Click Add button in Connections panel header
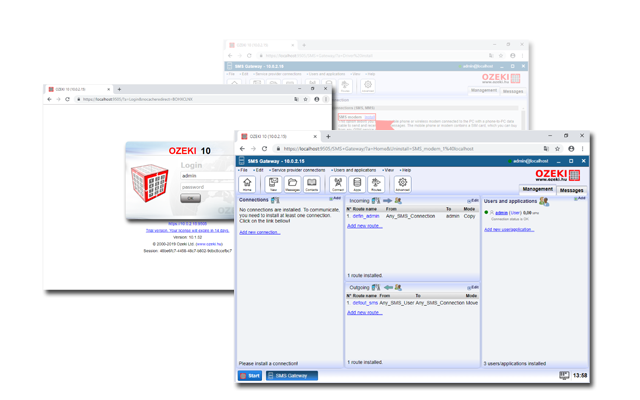Screen dimensions: 640x400 [x=335, y=198]
